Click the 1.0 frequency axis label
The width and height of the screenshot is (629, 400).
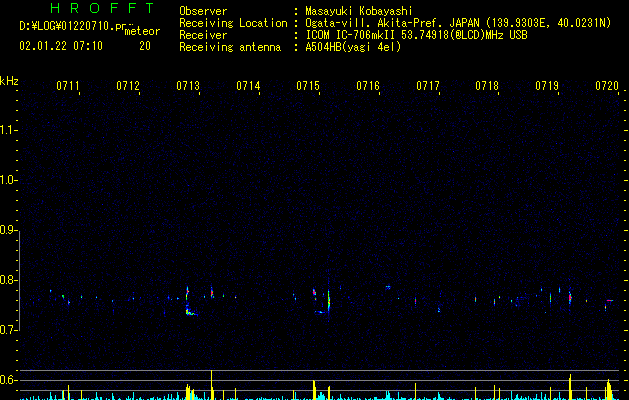tap(9, 180)
